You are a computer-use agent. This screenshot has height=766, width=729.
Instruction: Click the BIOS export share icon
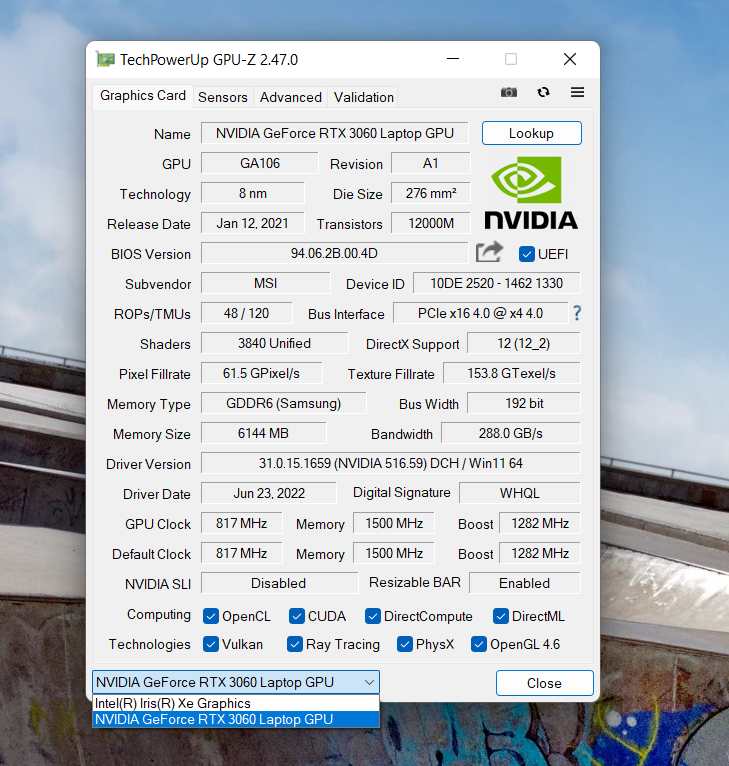(x=489, y=252)
